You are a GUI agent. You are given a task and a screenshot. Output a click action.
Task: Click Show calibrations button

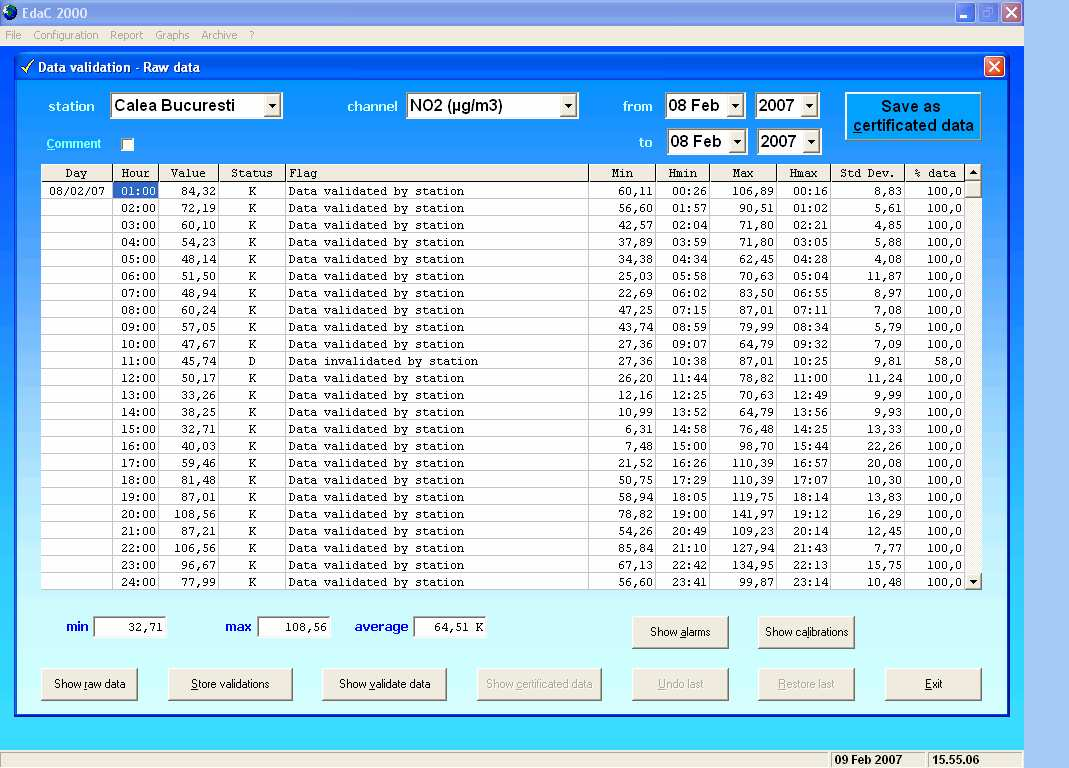(x=806, y=632)
